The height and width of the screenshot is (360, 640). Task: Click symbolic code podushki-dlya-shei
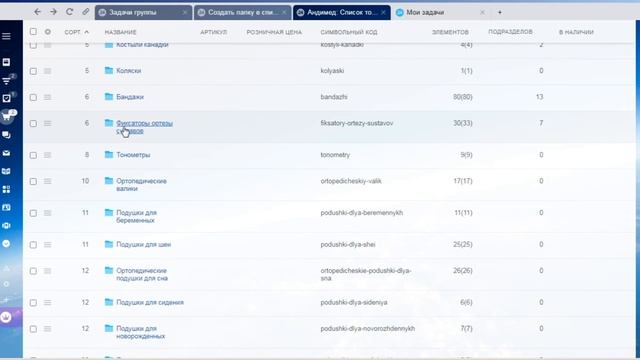tap(348, 244)
